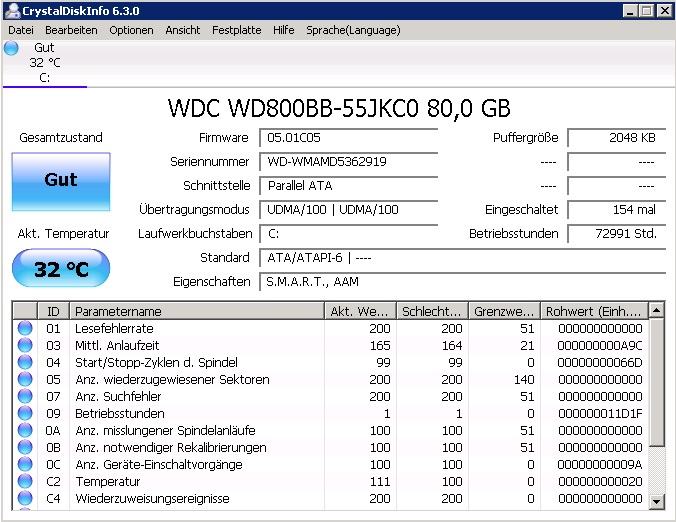
Task: Open the Hilfe menu
Action: 283,30
